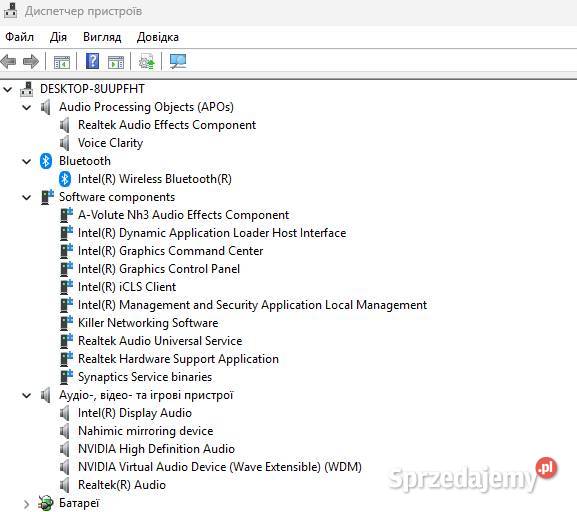Click the DESKTOP-8UUPFHT computer icon
577x512 pixels.
(27, 89)
